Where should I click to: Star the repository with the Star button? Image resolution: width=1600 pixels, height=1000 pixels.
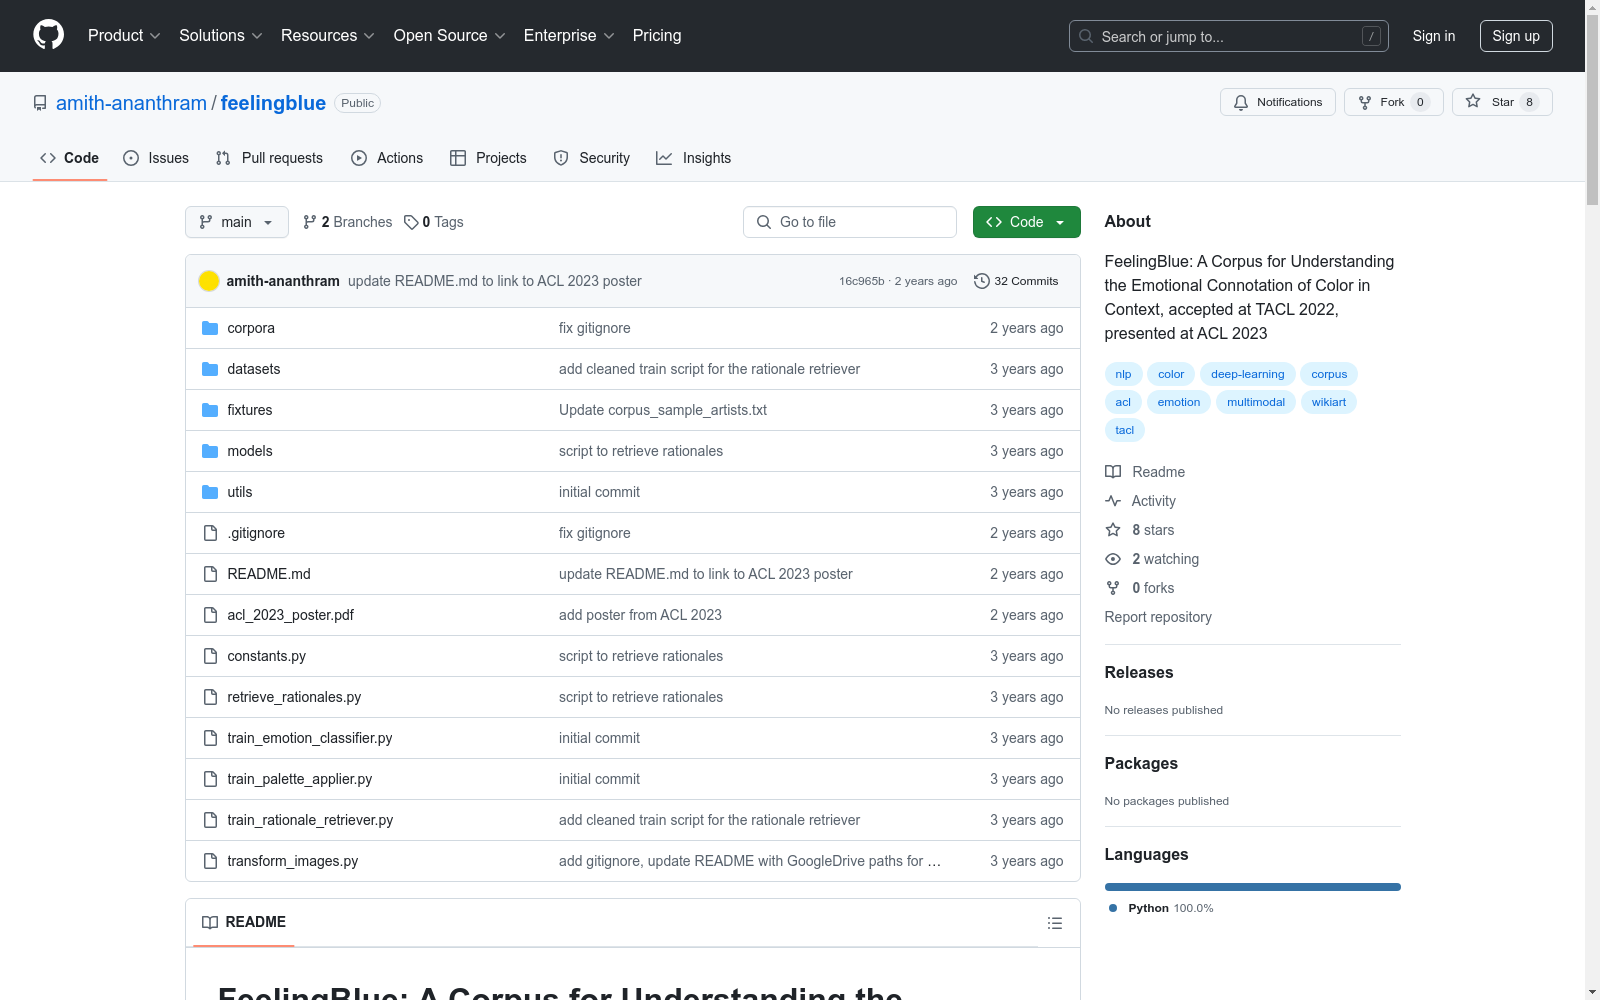click(x=1502, y=102)
